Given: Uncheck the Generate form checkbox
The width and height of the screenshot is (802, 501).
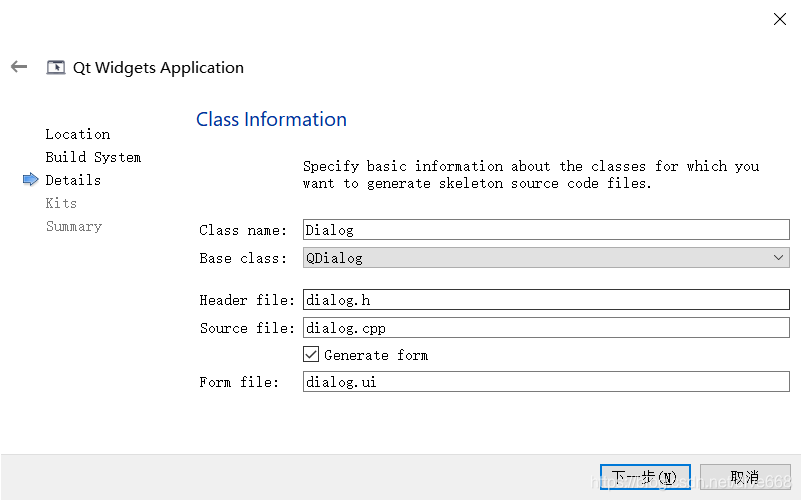Looking at the screenshot, I should tap(311, 354).
